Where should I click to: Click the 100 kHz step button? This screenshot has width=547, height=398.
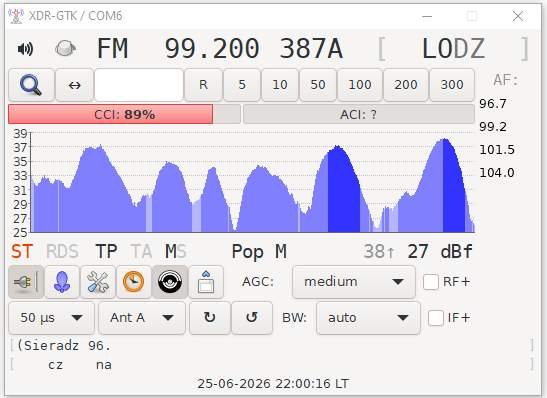tap(360, 85)
